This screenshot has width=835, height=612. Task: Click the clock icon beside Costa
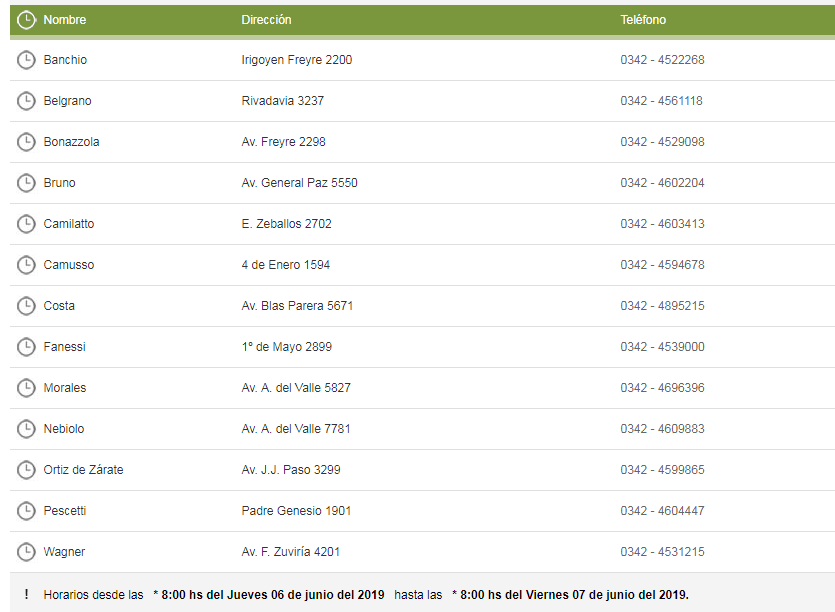pos(26,306)
